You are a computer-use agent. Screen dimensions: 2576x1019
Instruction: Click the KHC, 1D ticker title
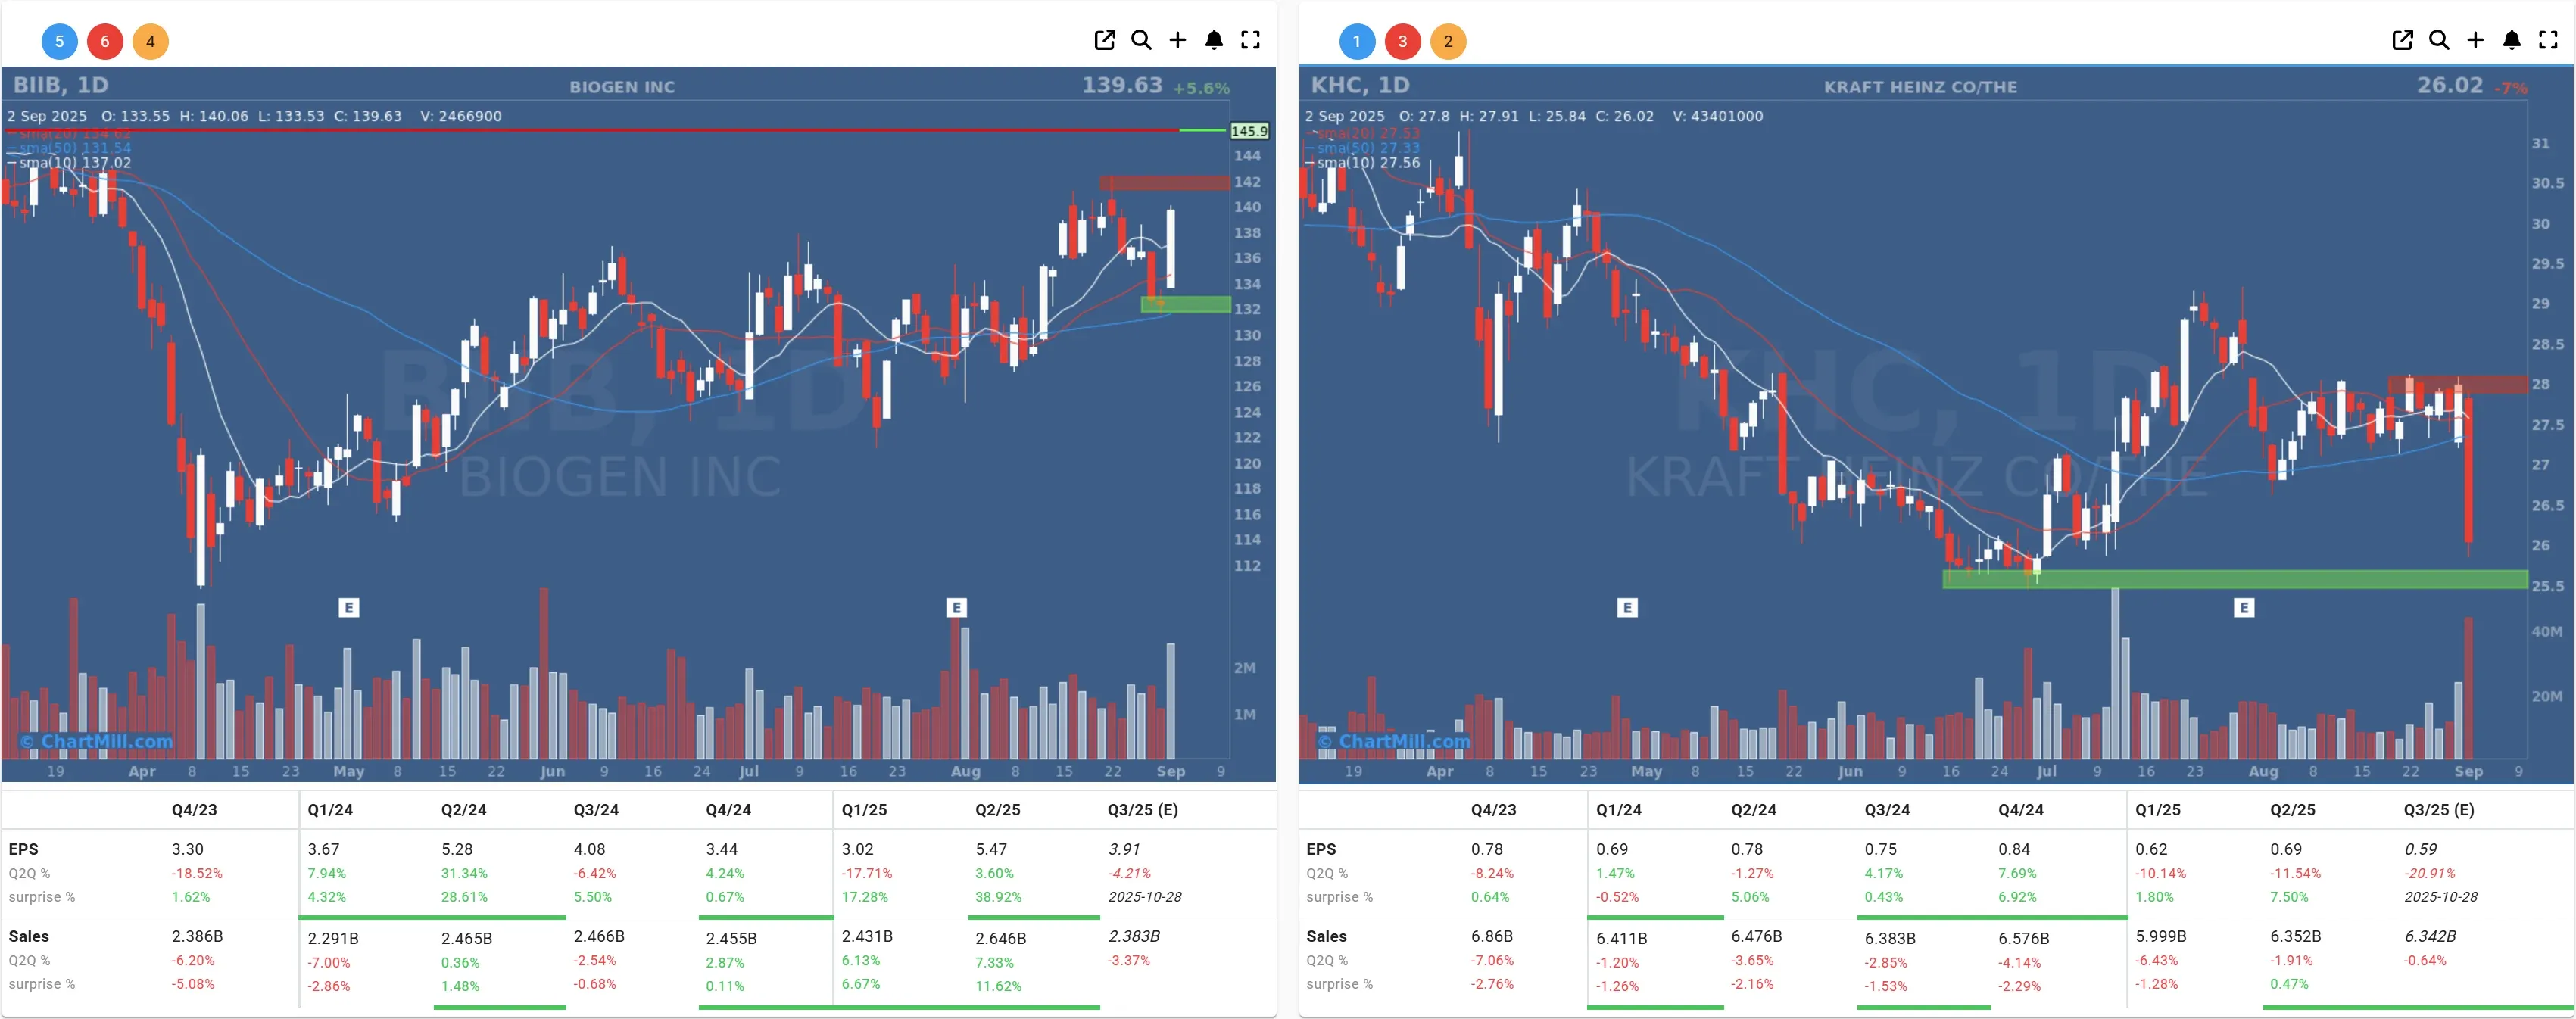[1360, 85]
